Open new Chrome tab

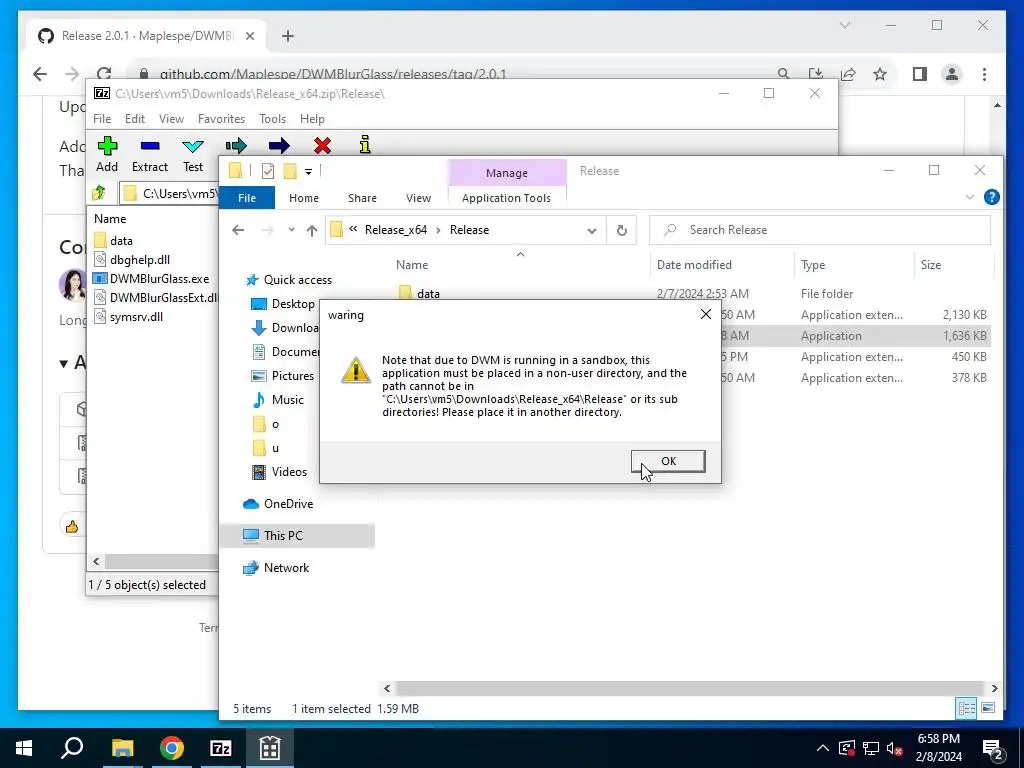[288, 36]
